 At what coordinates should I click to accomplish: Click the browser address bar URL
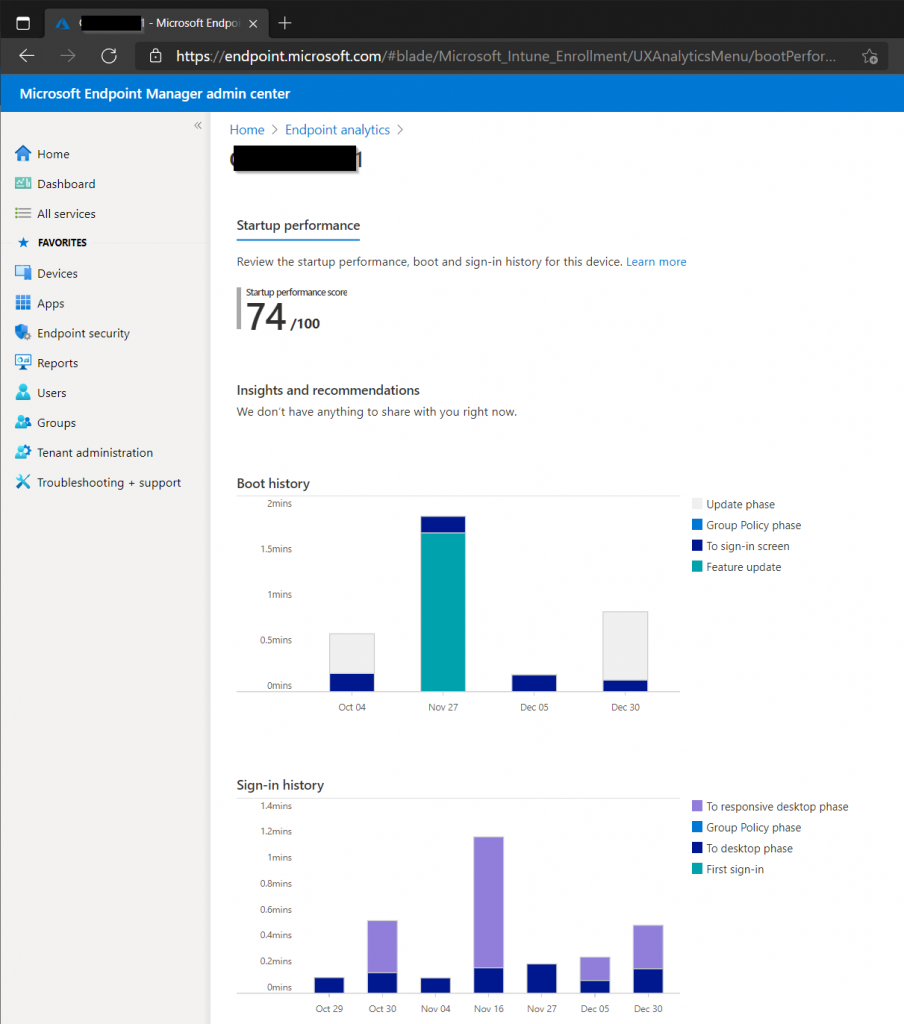pos(506,56)
